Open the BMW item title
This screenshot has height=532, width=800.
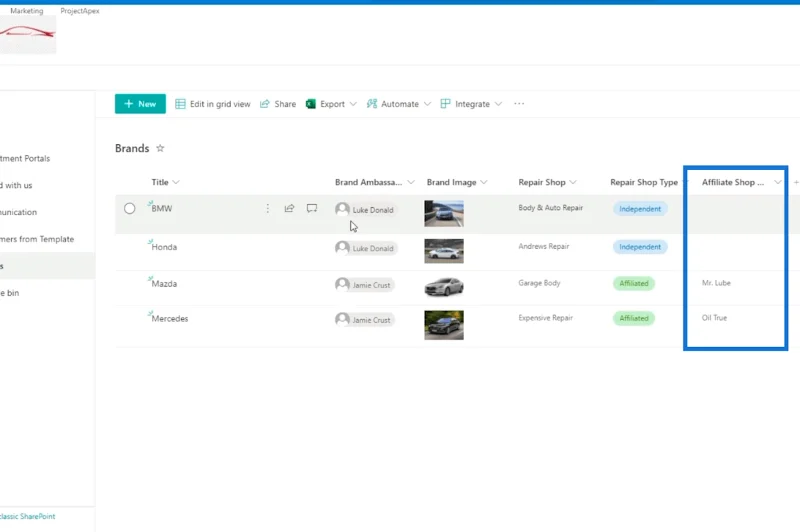pos(162,209)
